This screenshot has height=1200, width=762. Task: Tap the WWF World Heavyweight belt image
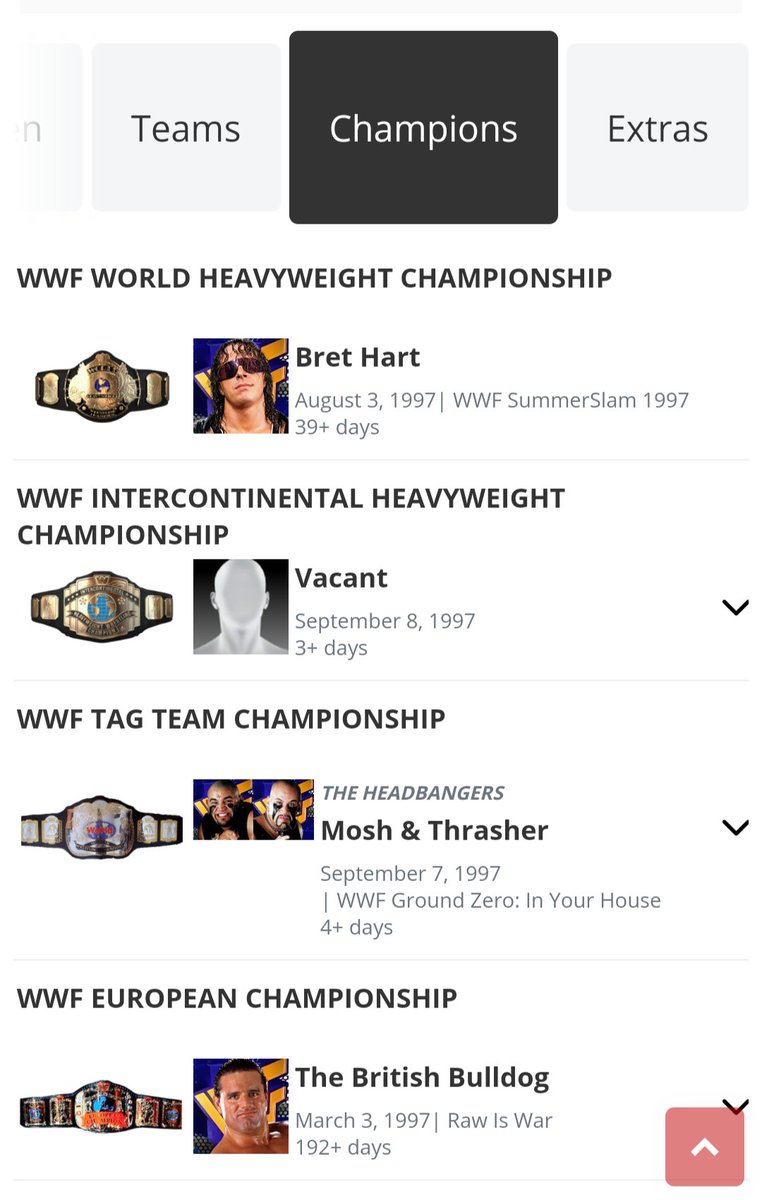click(x=102, y=386)
